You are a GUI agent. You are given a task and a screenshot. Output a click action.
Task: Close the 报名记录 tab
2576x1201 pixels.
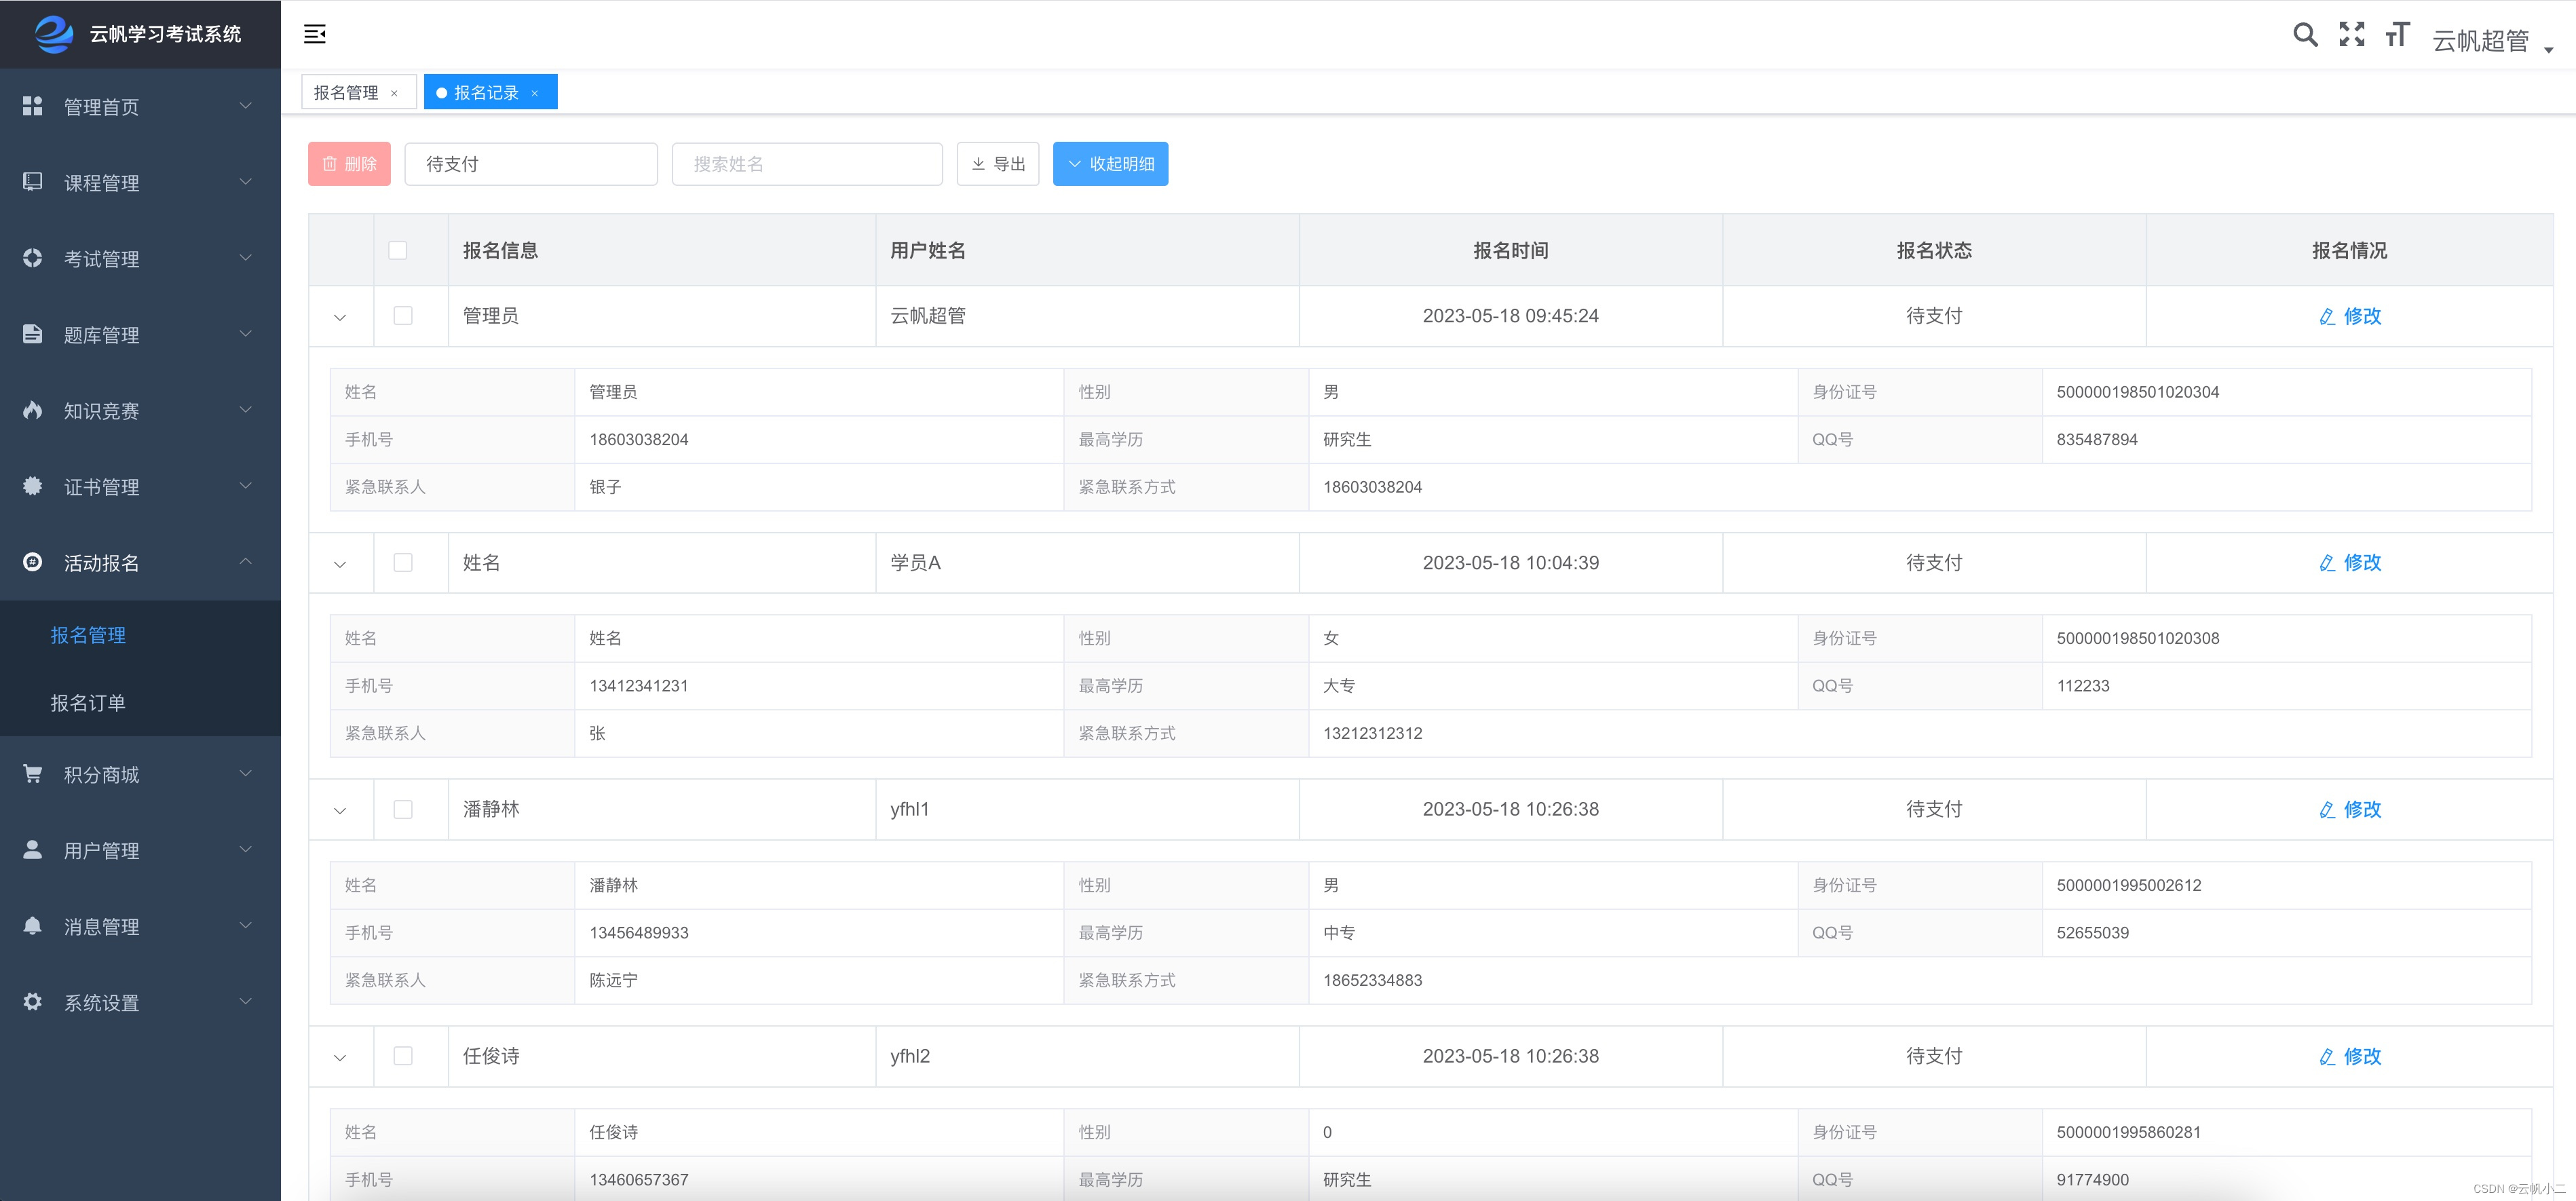coord(535,93)
